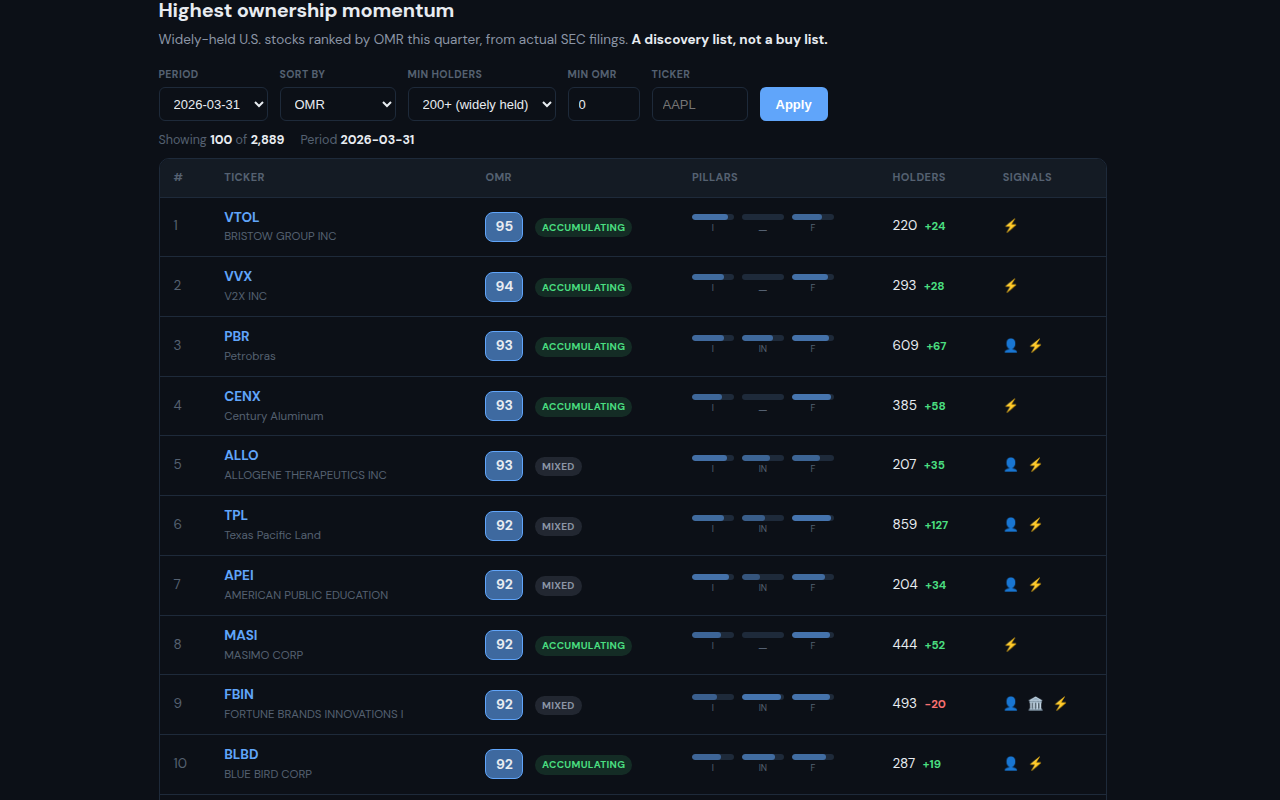Click the lightning signal icon for FBIN
1280x800 pixels.
tap(1060, 703)
